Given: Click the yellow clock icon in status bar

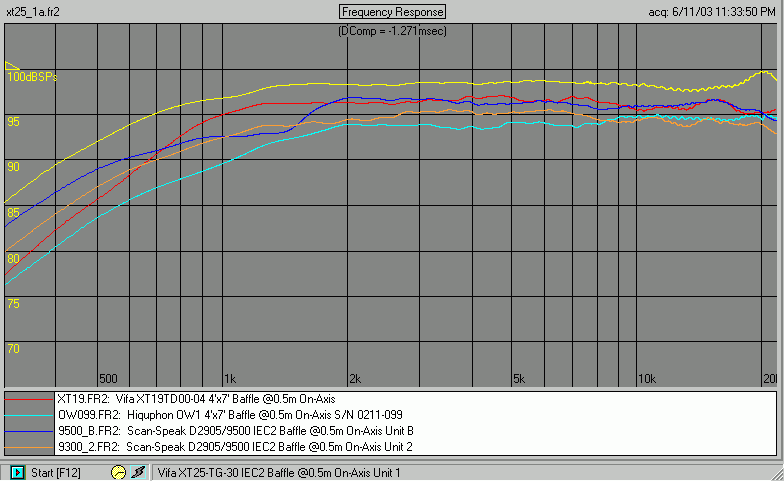Looking at the screenshot, I should 118,472.
